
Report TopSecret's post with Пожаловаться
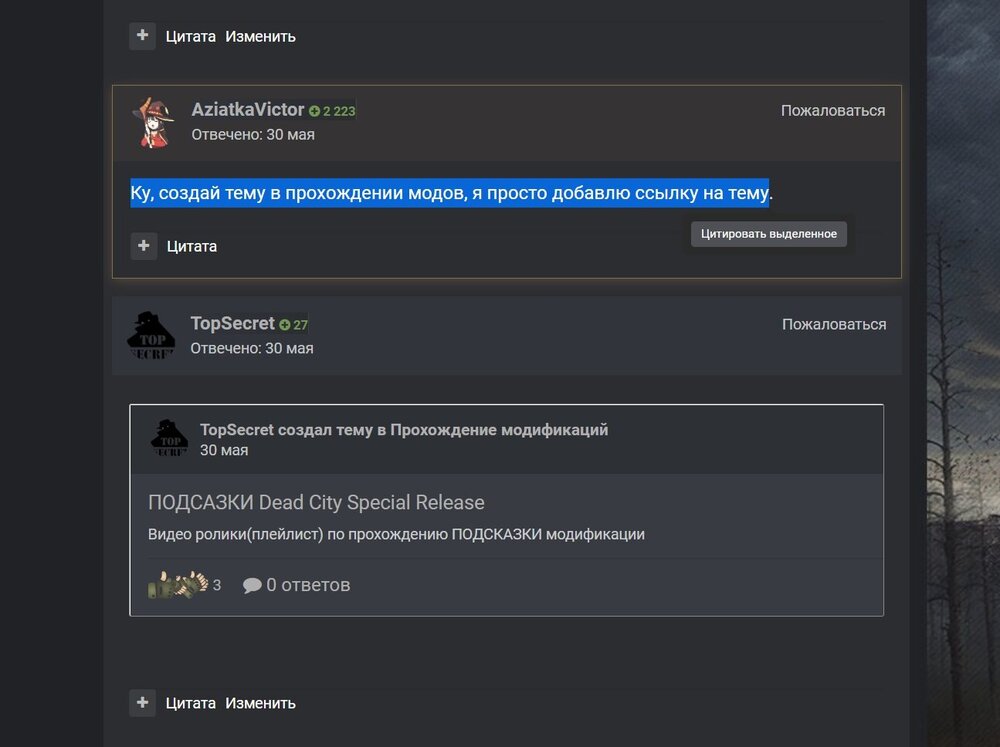[834, 324]
